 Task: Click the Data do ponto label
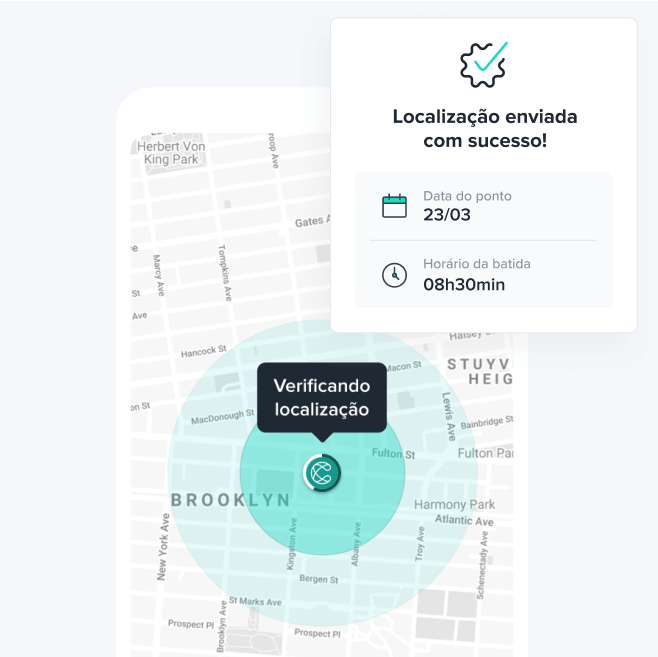point(467,196)
